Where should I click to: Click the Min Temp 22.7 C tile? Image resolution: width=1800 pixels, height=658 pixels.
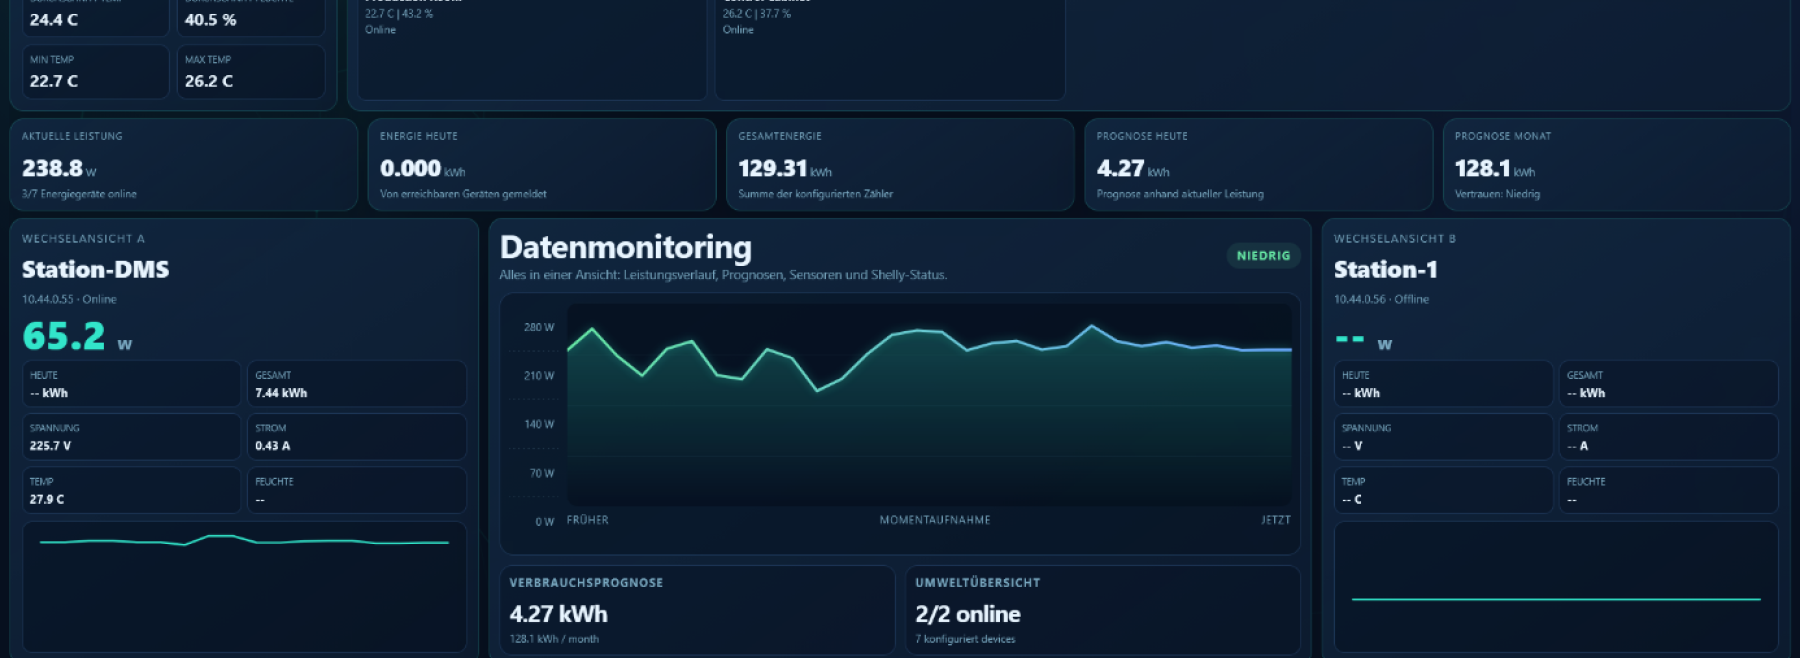(96, 72)
